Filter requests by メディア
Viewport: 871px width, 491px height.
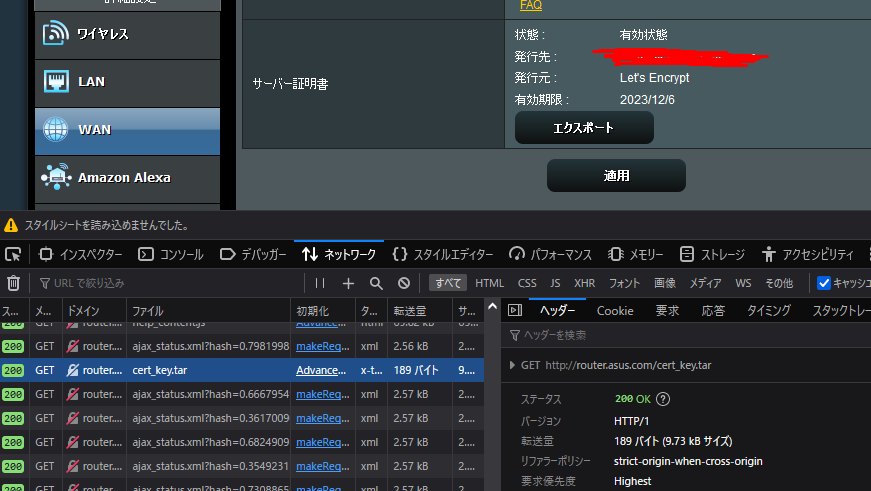pyautogui.click(x=705, y=283)
